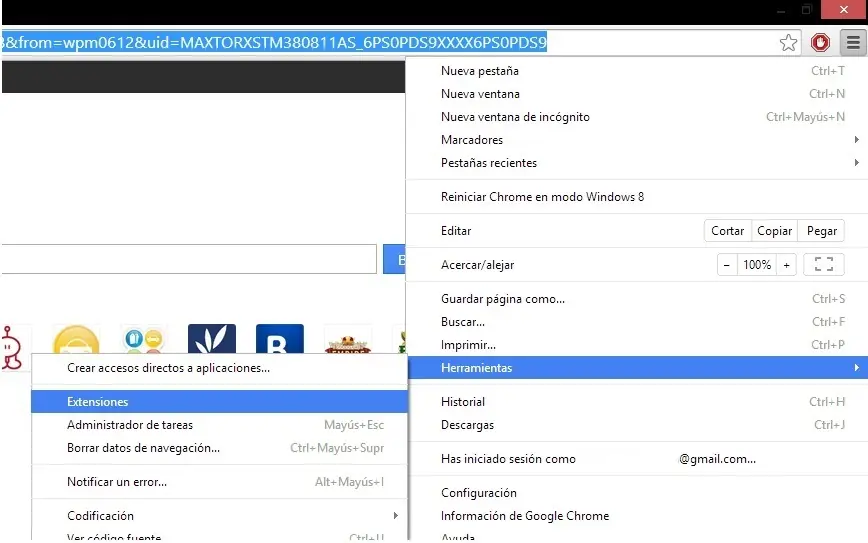The width and height of the screenshot is (868, 543).
Task: Choose Notificar un error...
Action: pos(220,482)
